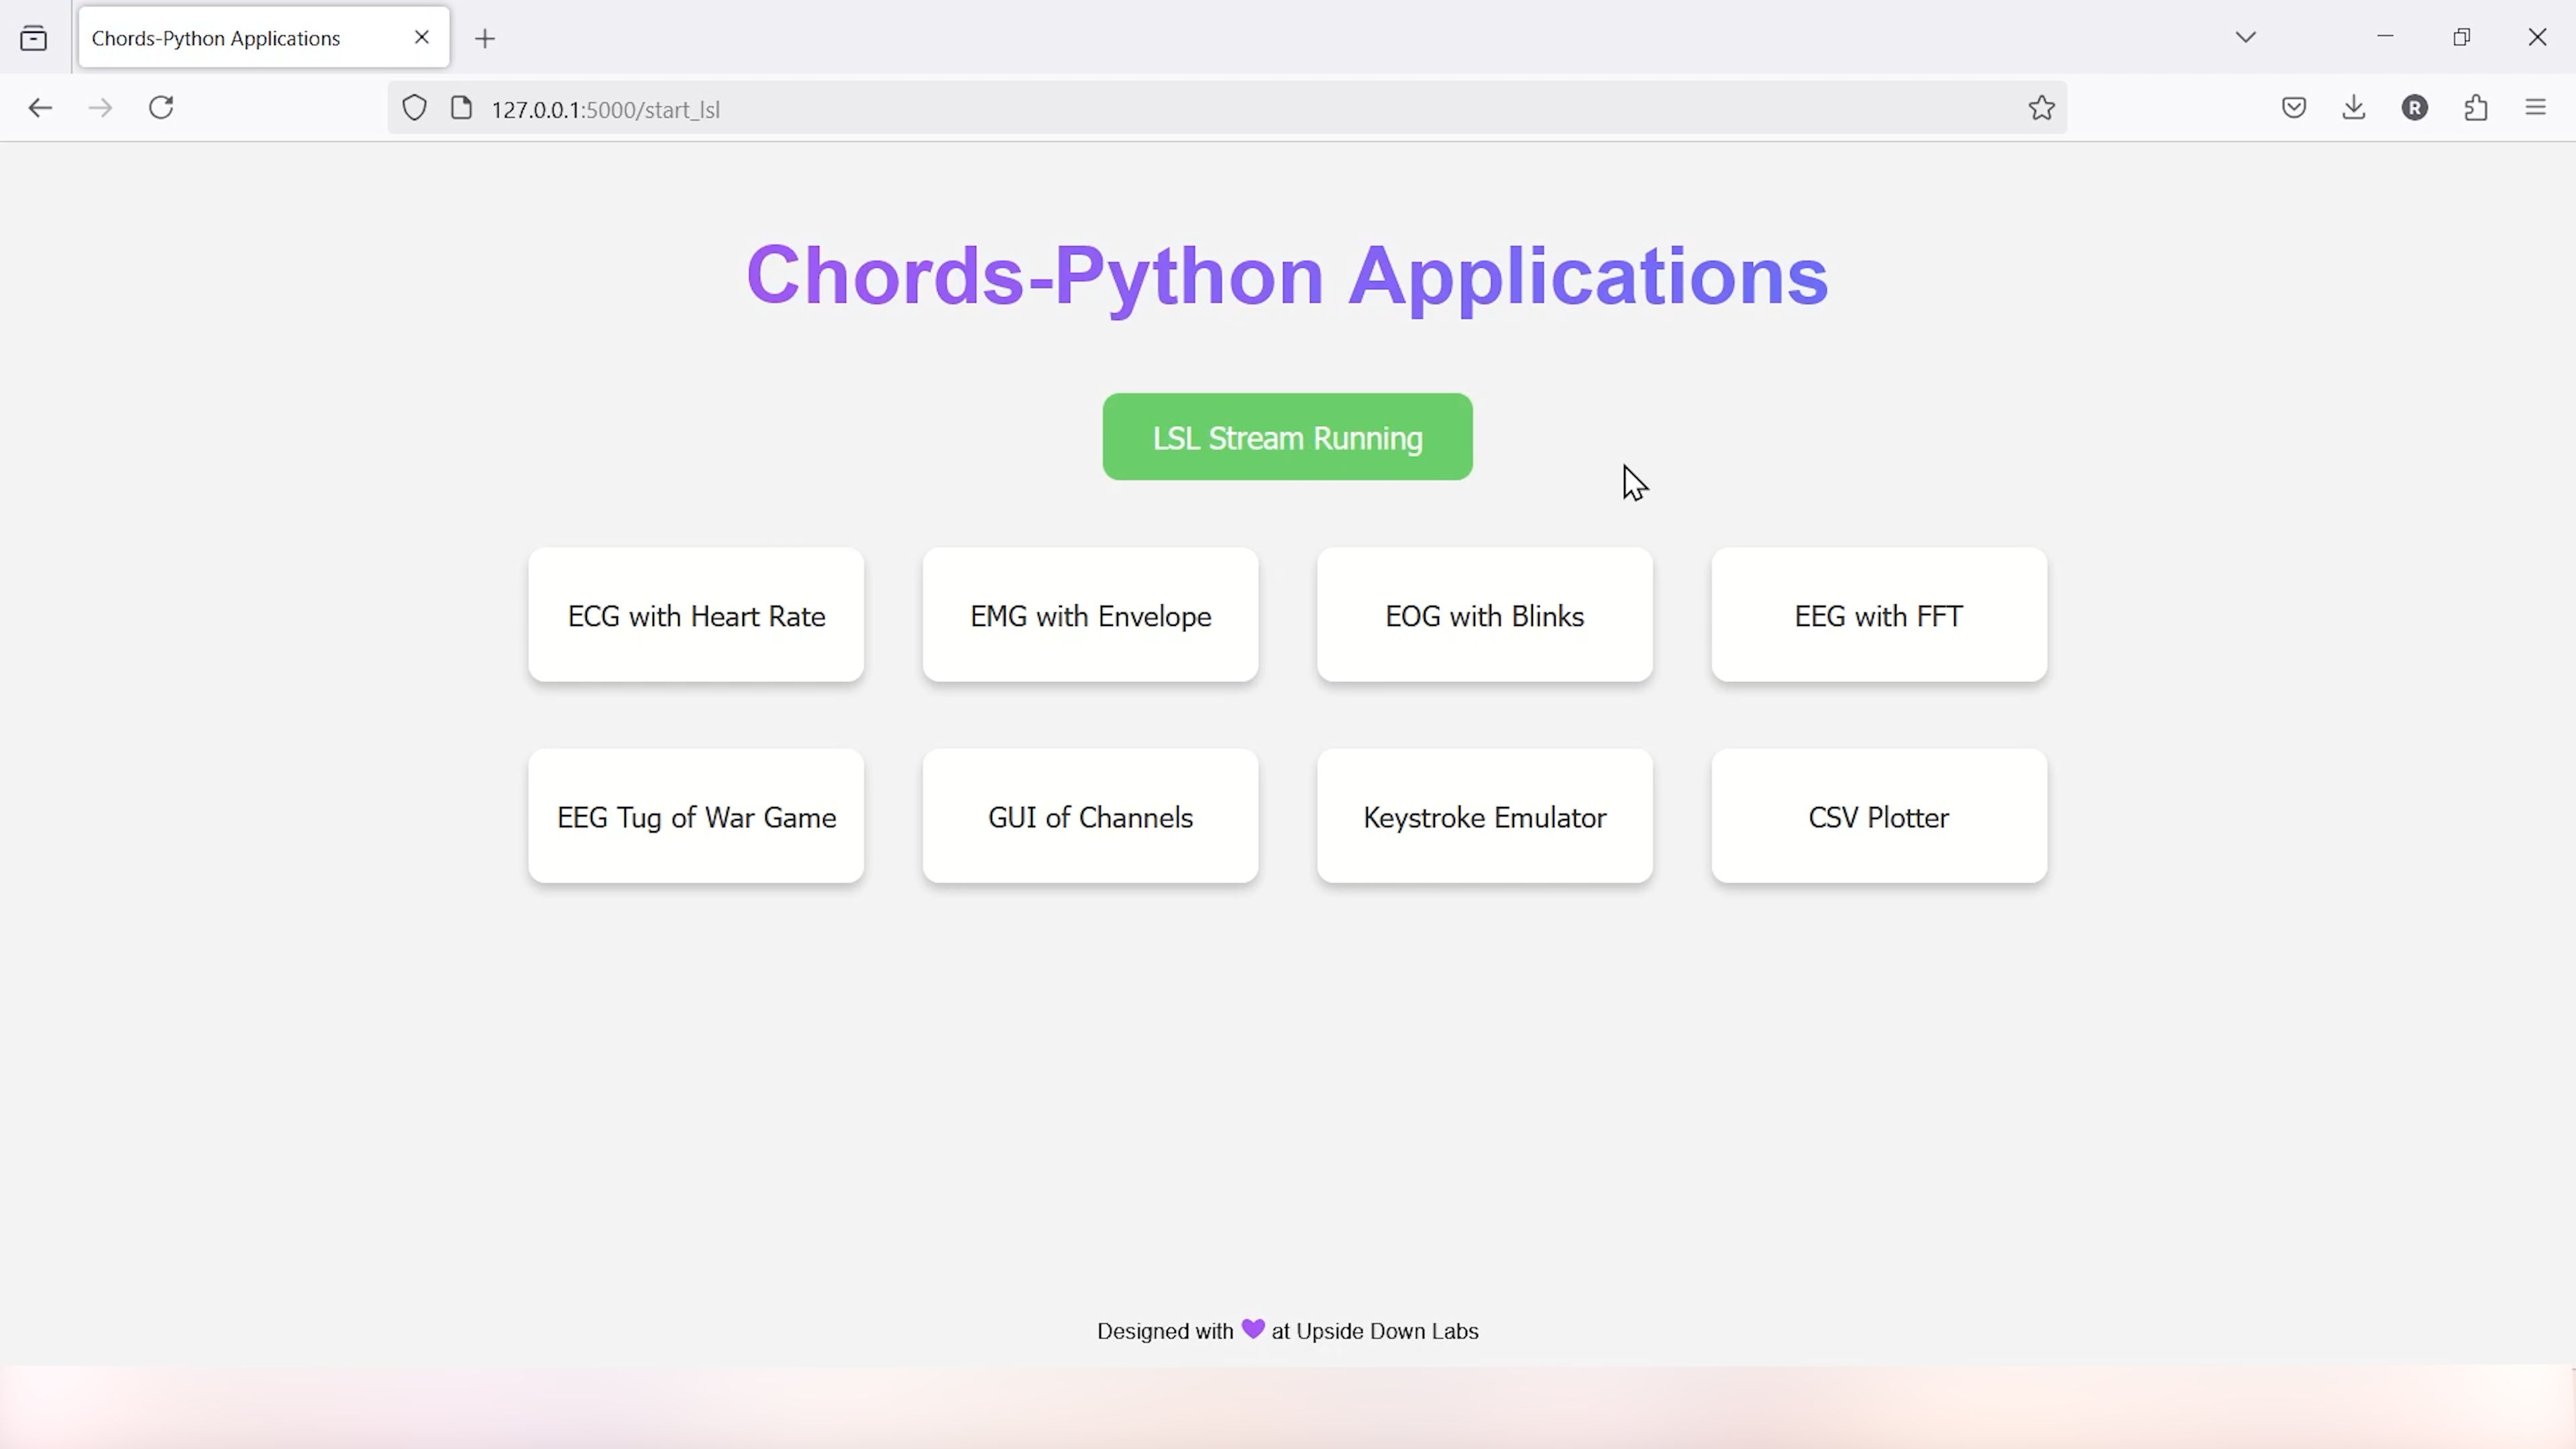Save page to Pocket
2576x1449 pixels.
coord(2294,108)
